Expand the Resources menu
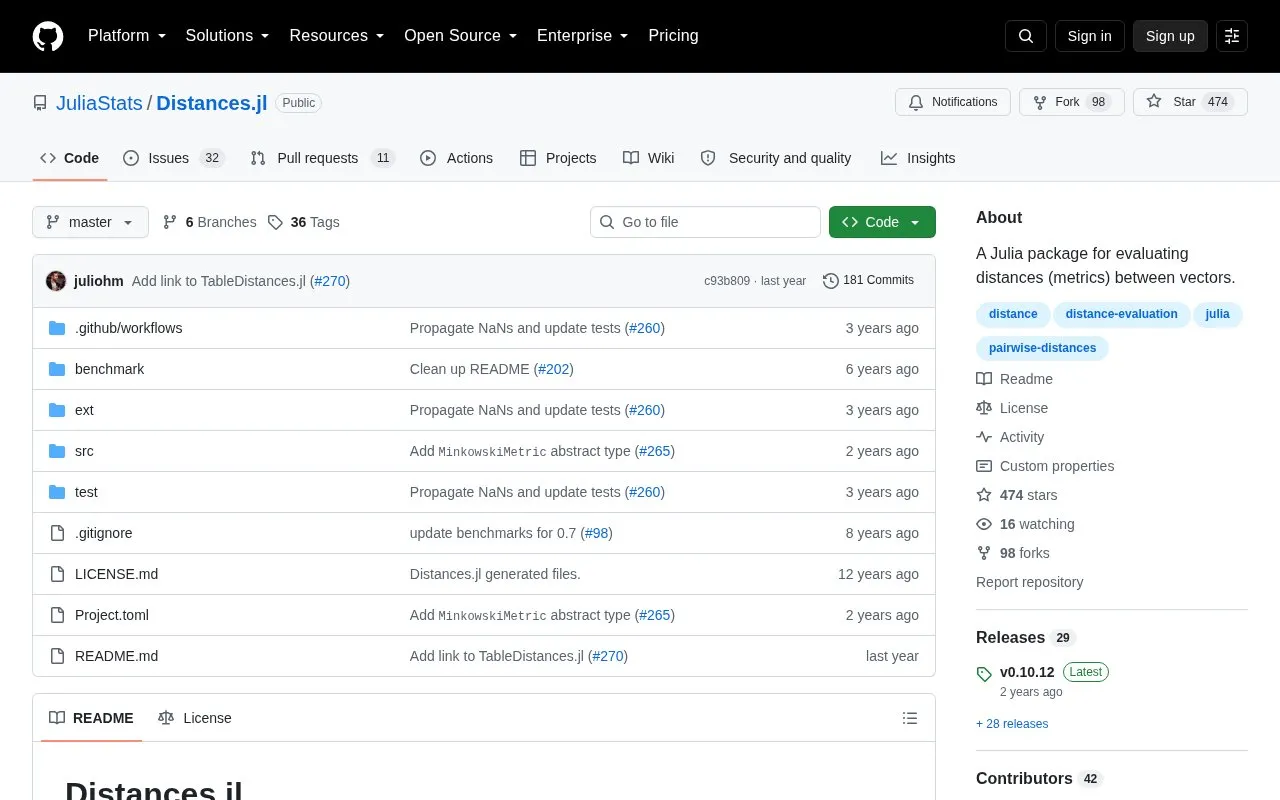Screen dimensions: 1280x800 coord(337,36)
